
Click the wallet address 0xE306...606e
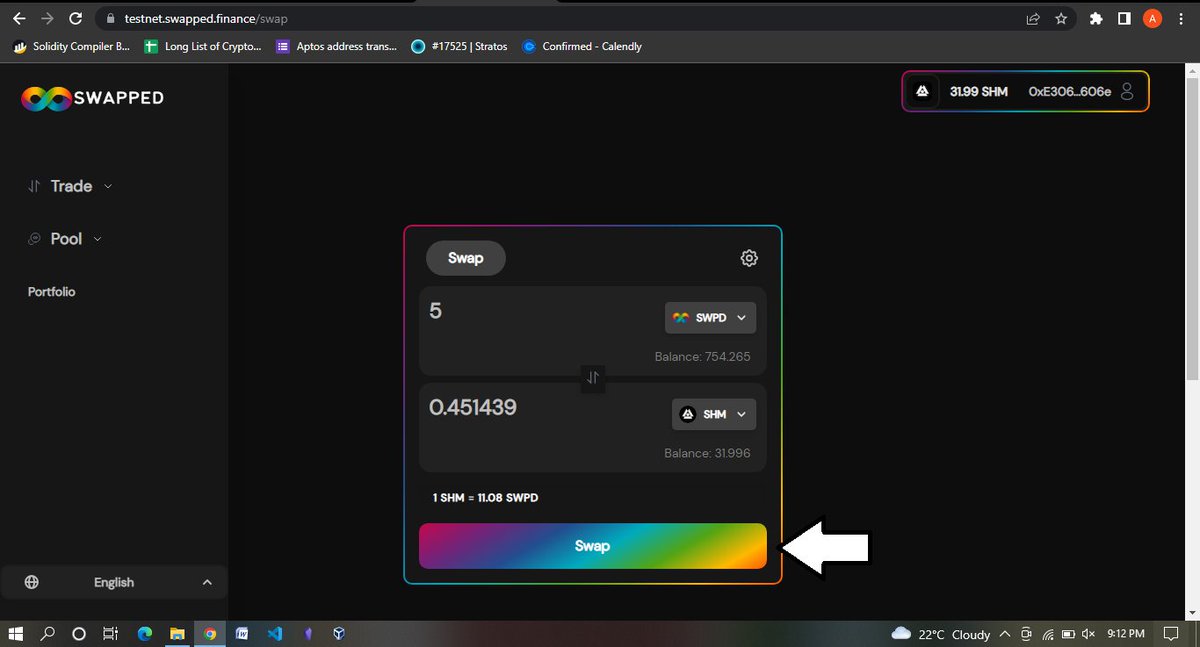click(1069, 91)
